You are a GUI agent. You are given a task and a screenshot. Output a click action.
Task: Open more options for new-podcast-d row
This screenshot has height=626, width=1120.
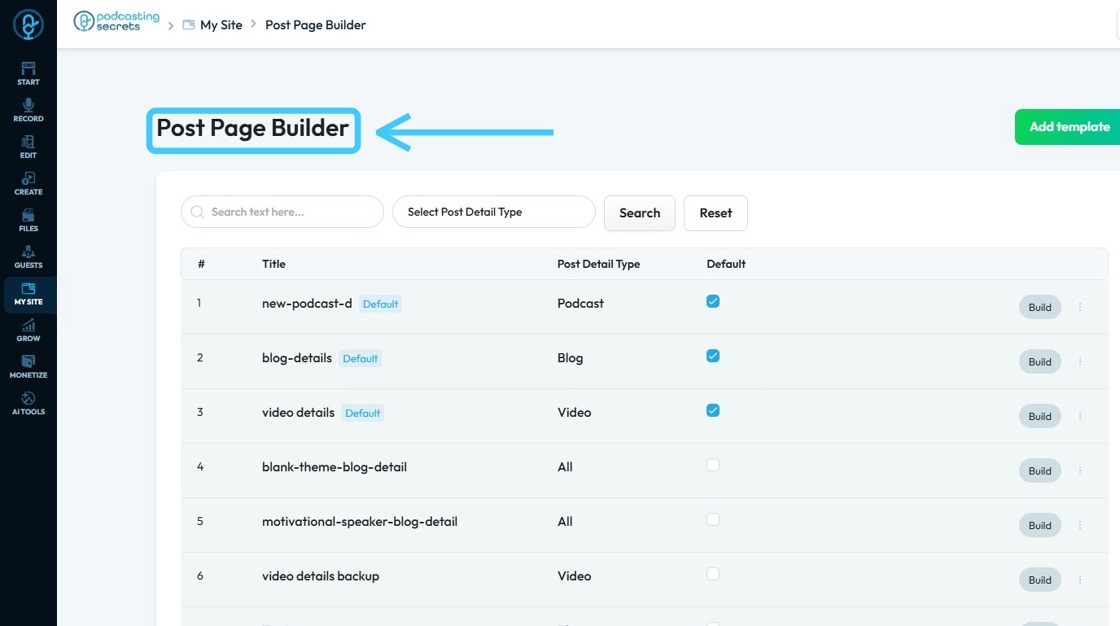tap(1080, 307)
